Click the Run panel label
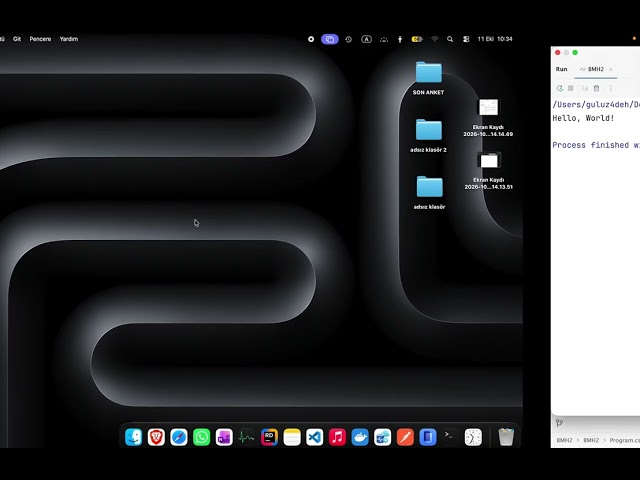 [561, 69]
